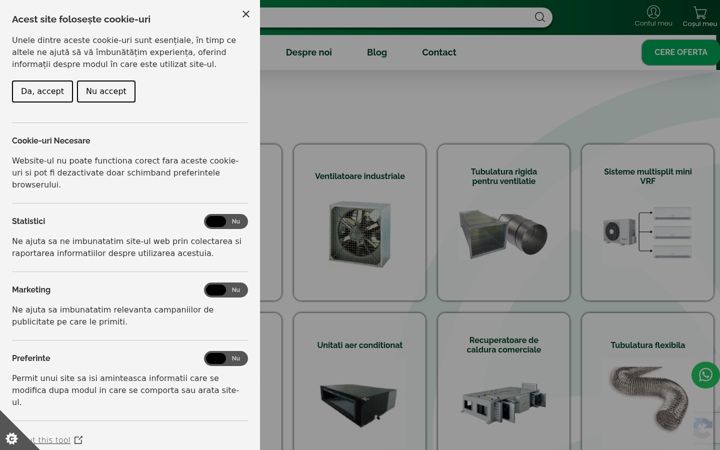Decline cookies with 'Nu accept'
This screenshot has height=450, width=720.
coord(106,91)
